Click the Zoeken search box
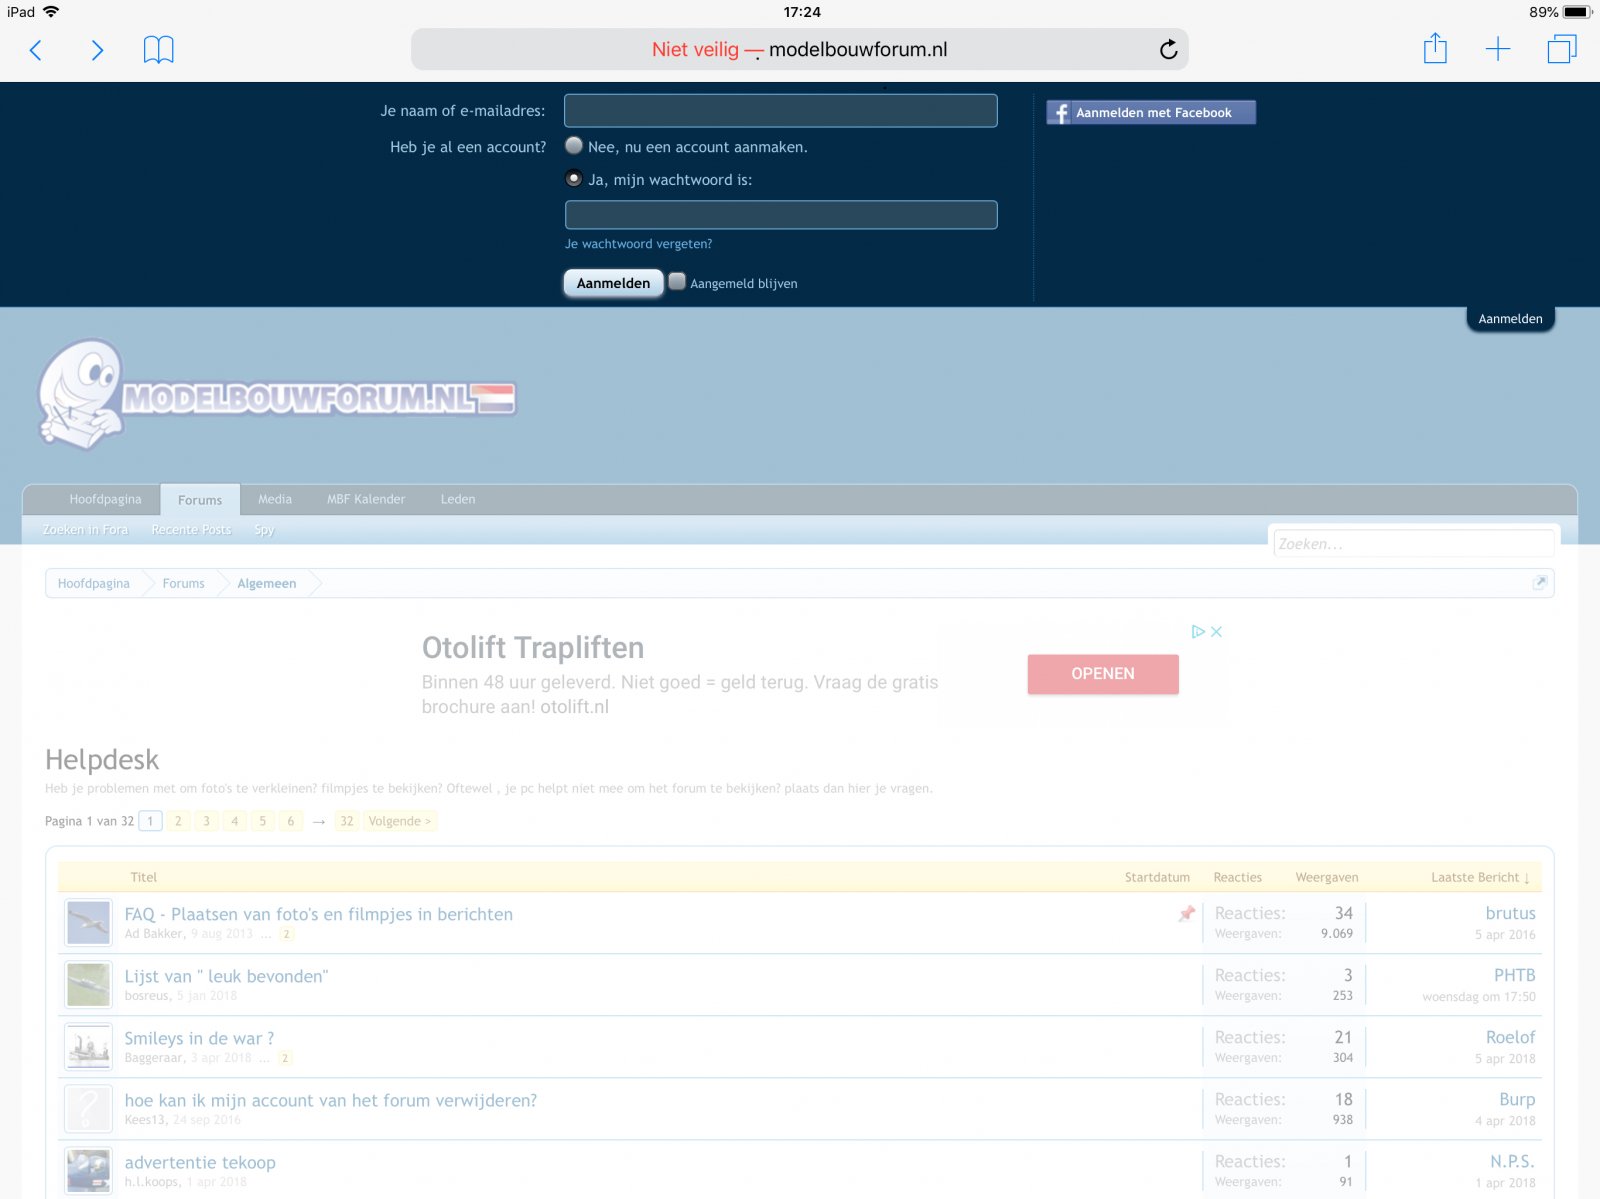Image resolution: width=1600 pixels, height=1199 pixels. (1413, 544)
